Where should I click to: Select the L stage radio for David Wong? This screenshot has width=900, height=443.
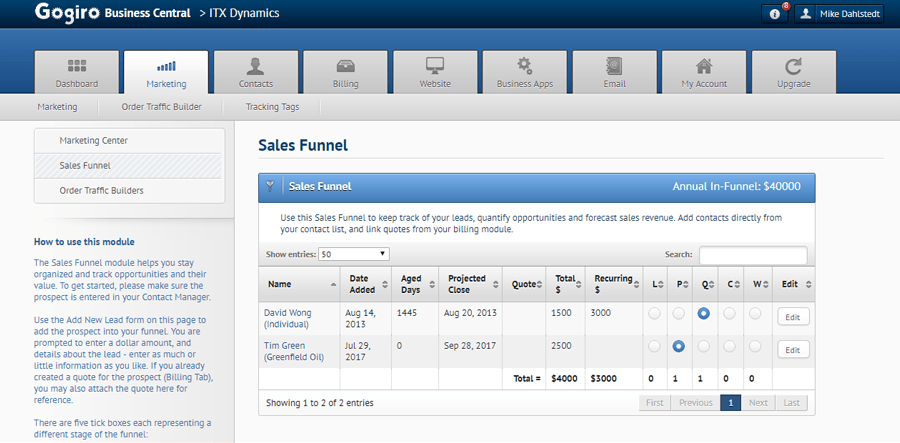pos(654,314)
